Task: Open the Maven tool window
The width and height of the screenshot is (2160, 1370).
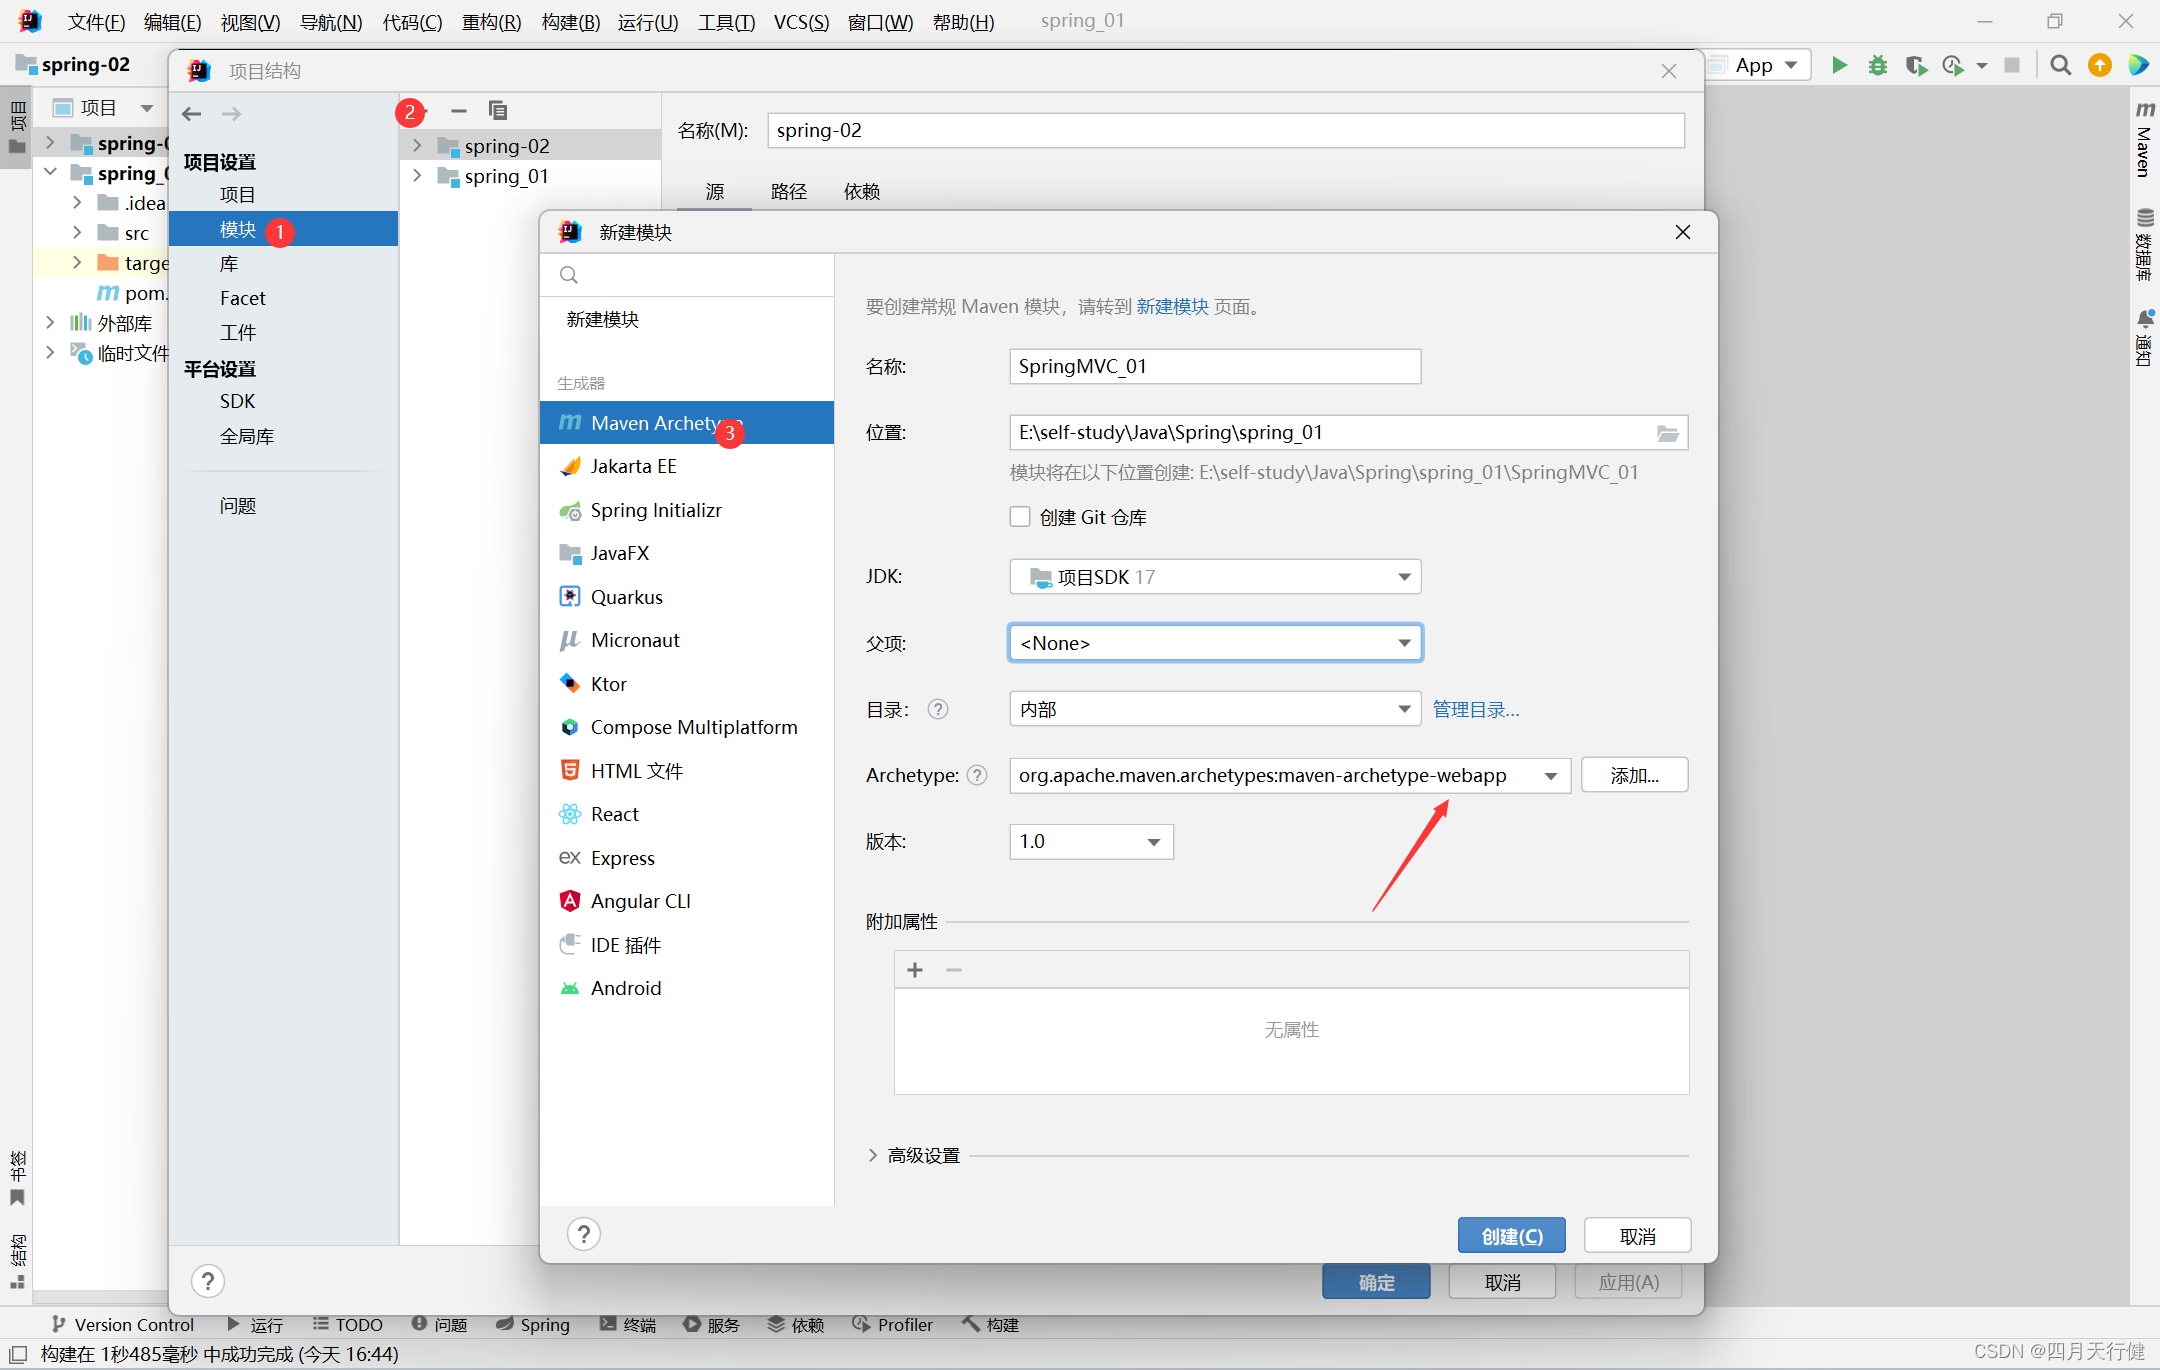Action: pyautogui.click(x=2144, y=140)
